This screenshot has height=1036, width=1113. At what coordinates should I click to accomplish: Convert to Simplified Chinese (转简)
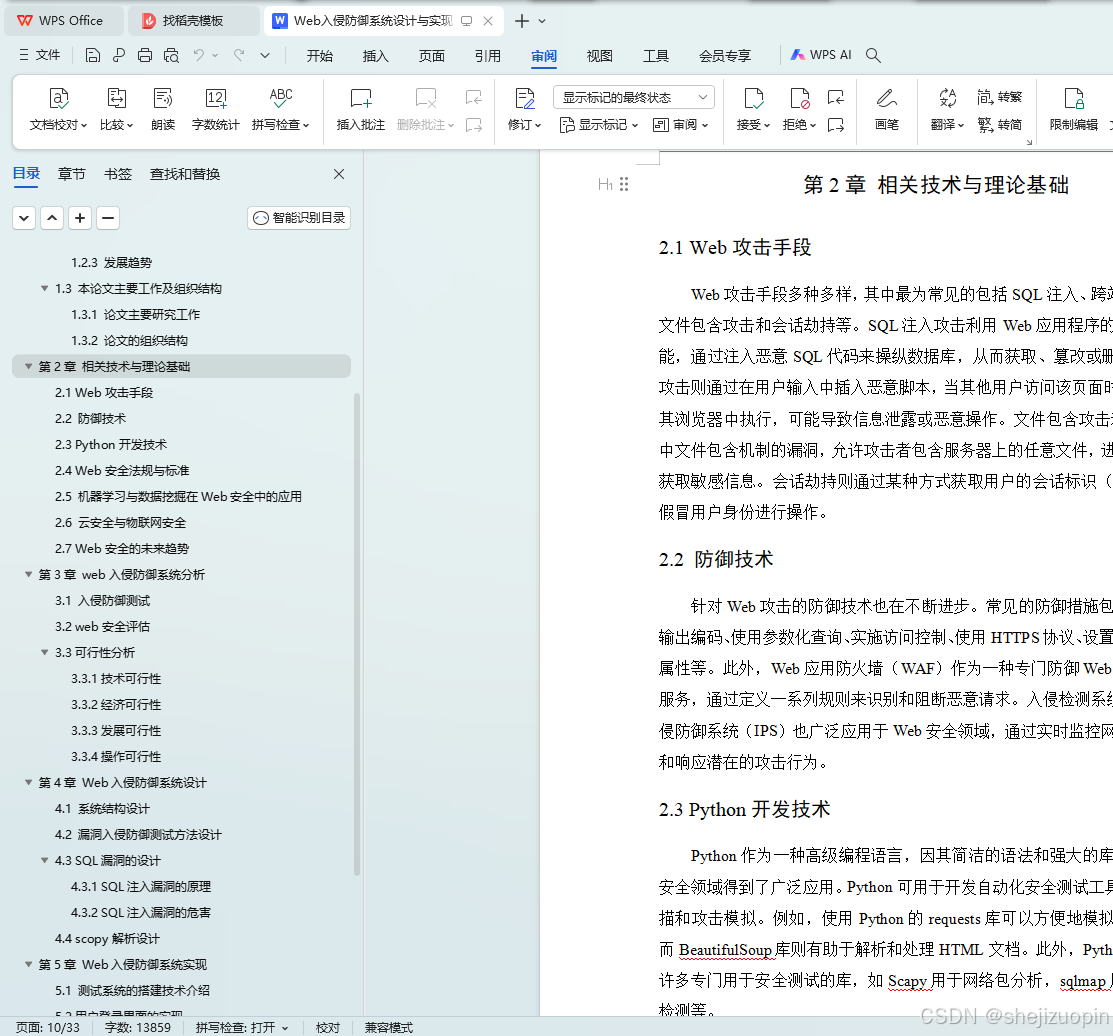(x=1000, y=125)
